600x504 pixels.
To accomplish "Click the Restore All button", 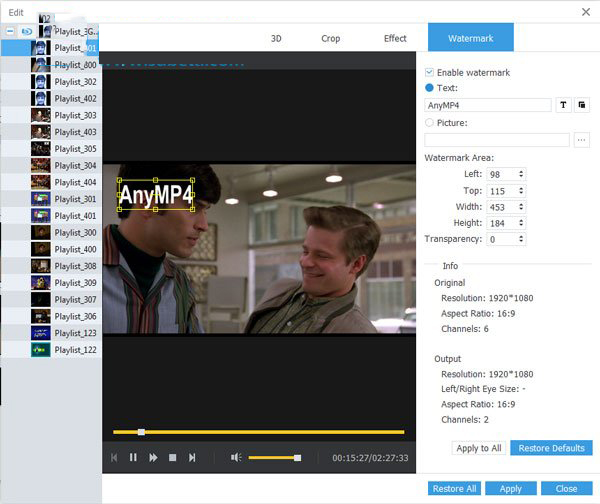I will [x=454, y=489].
